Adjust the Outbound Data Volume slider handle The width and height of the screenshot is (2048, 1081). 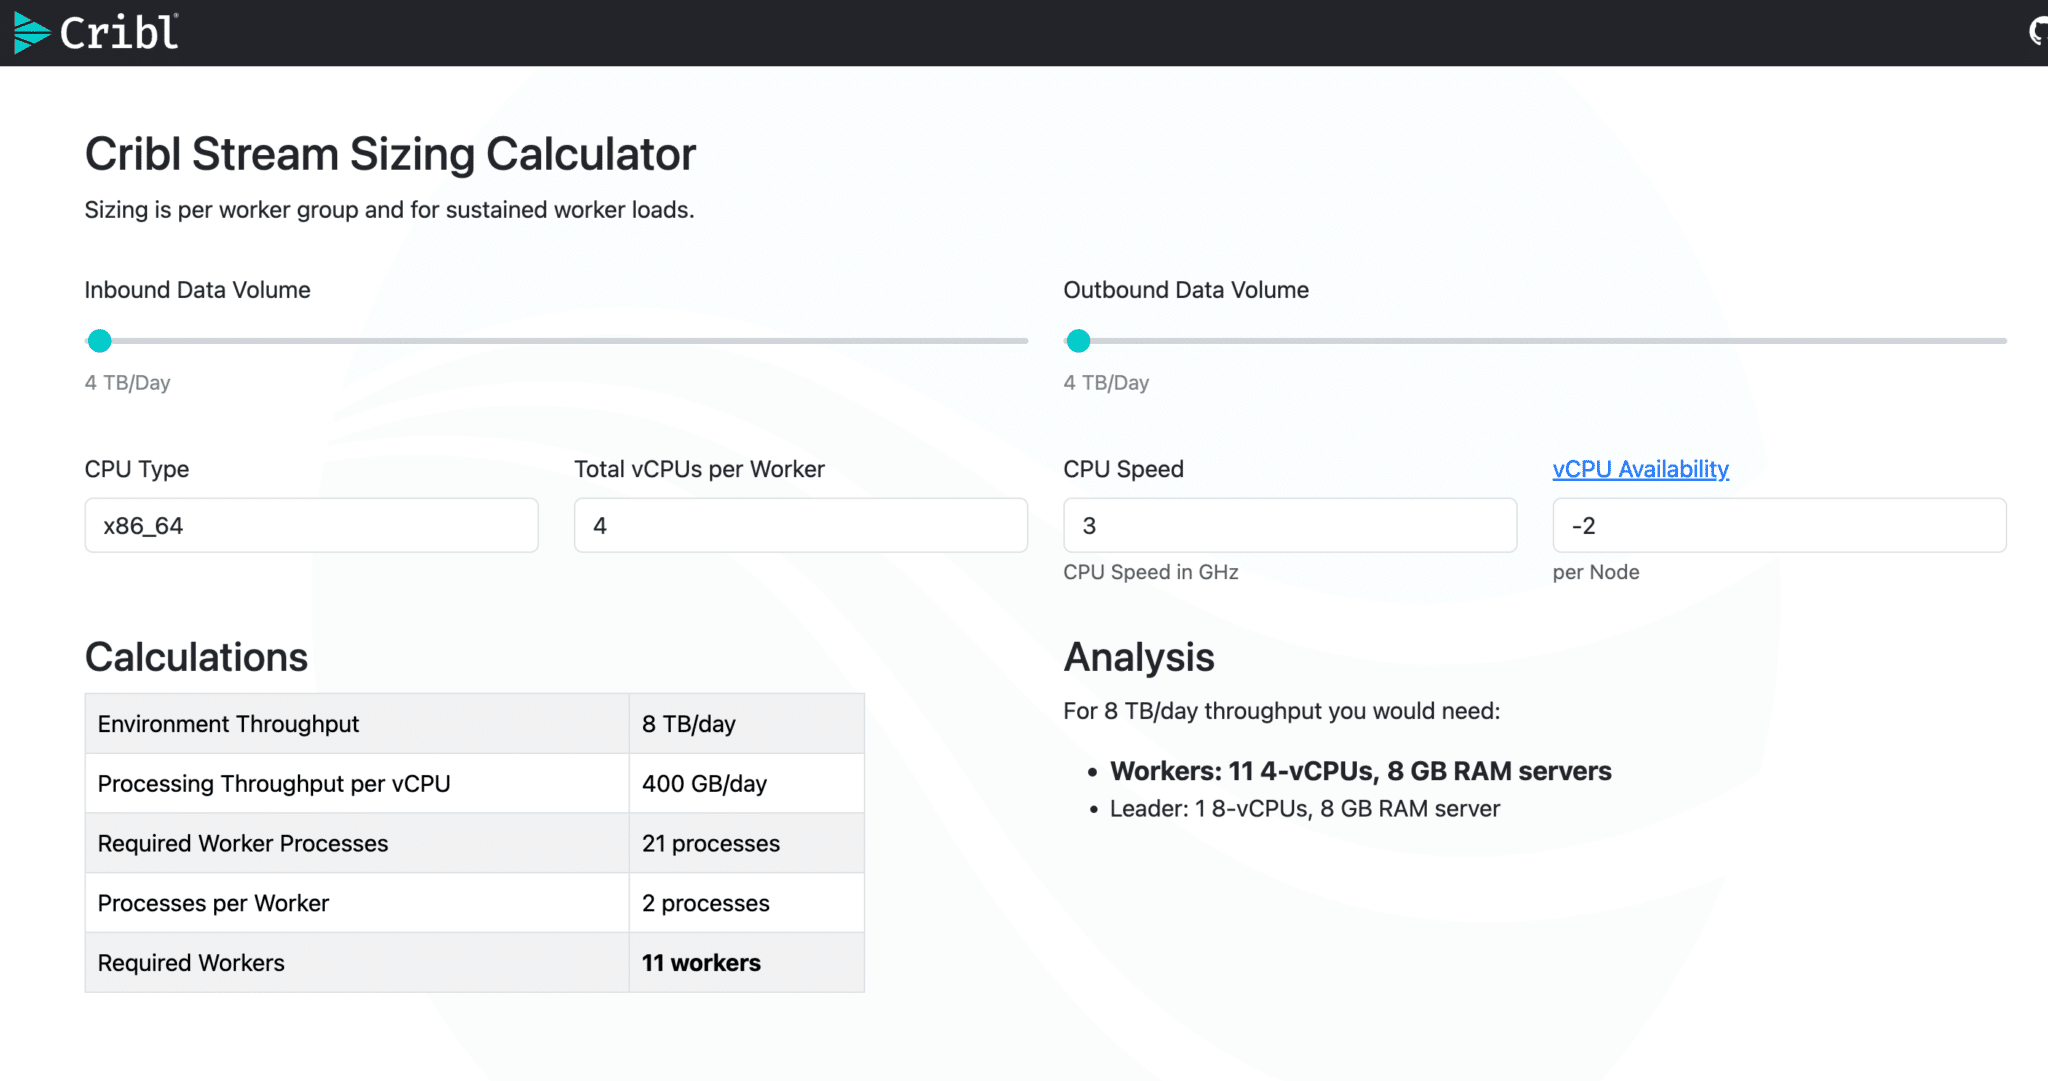click(x=1078, y=341)
